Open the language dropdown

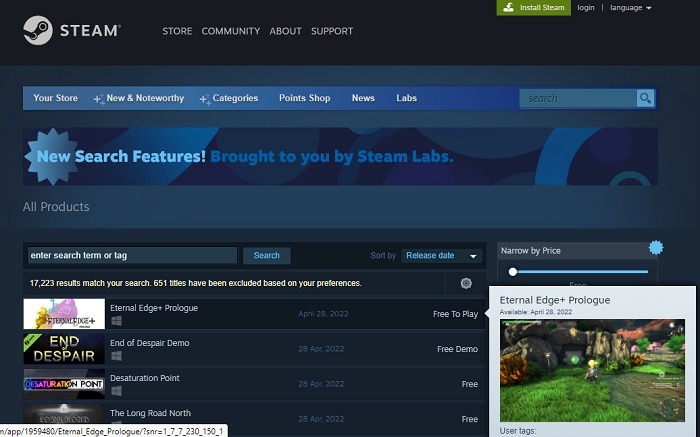[x=630, y=8]
